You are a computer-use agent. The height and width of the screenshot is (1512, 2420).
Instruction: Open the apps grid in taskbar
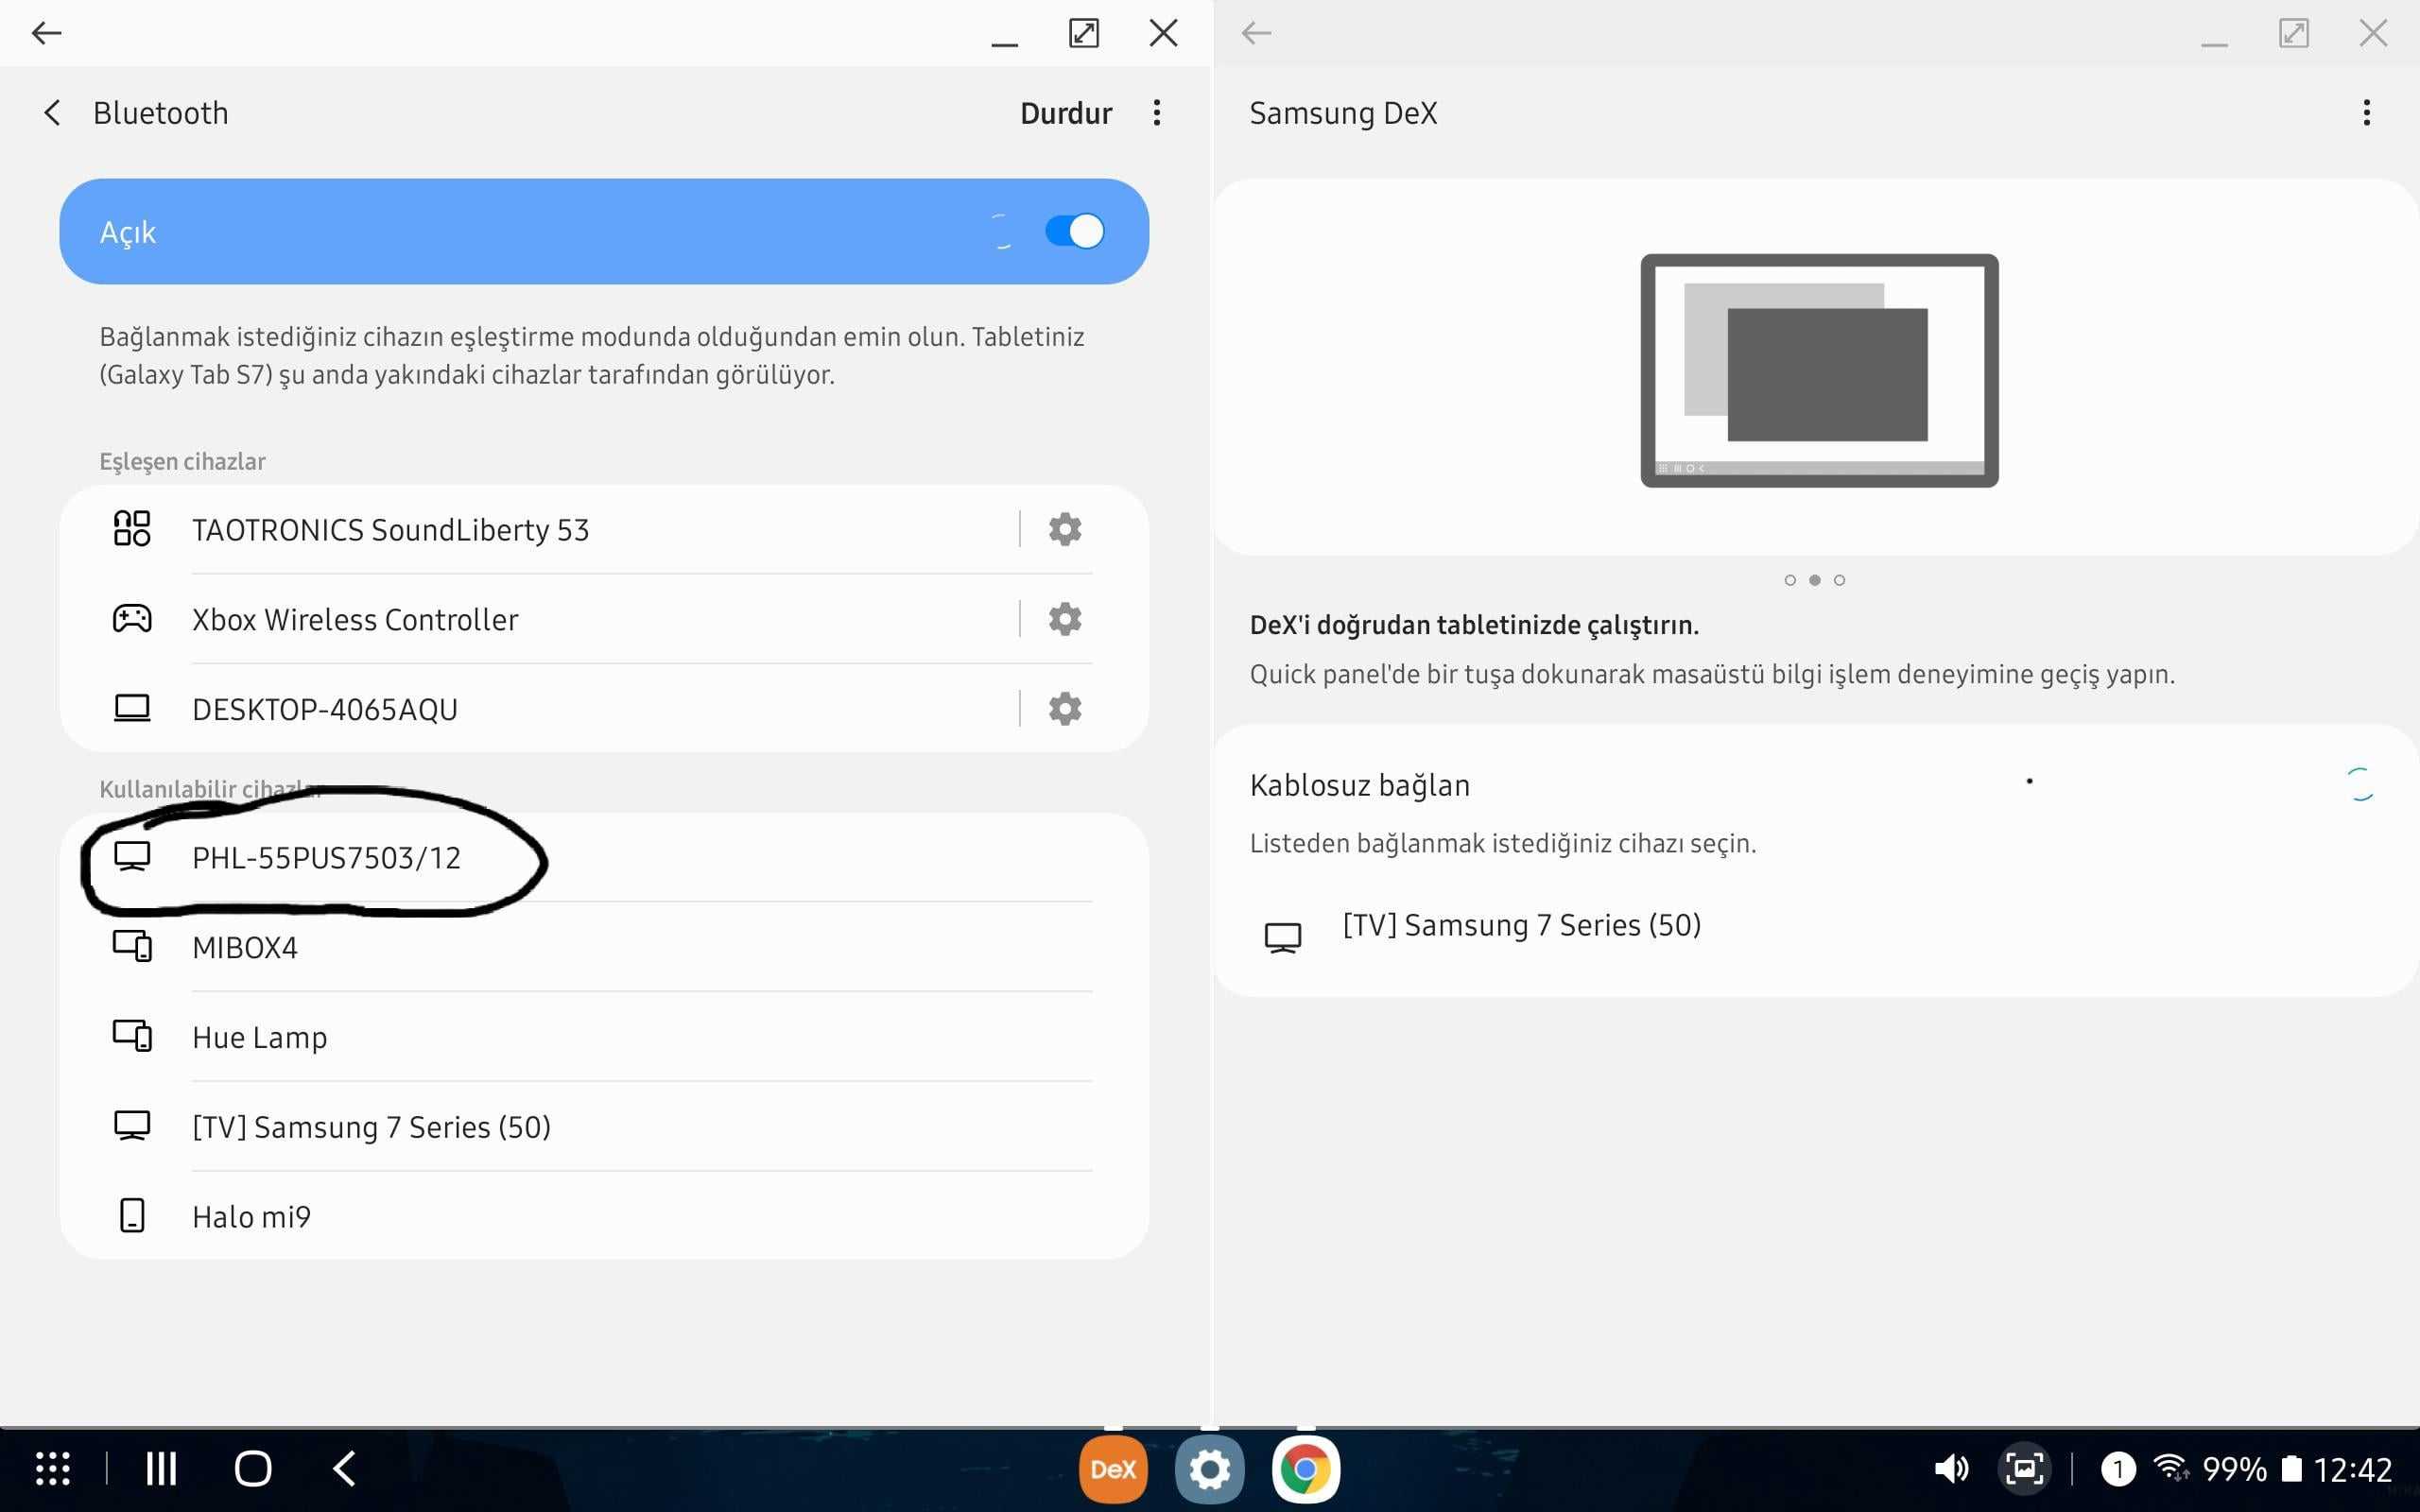[x=53, y=1469]
